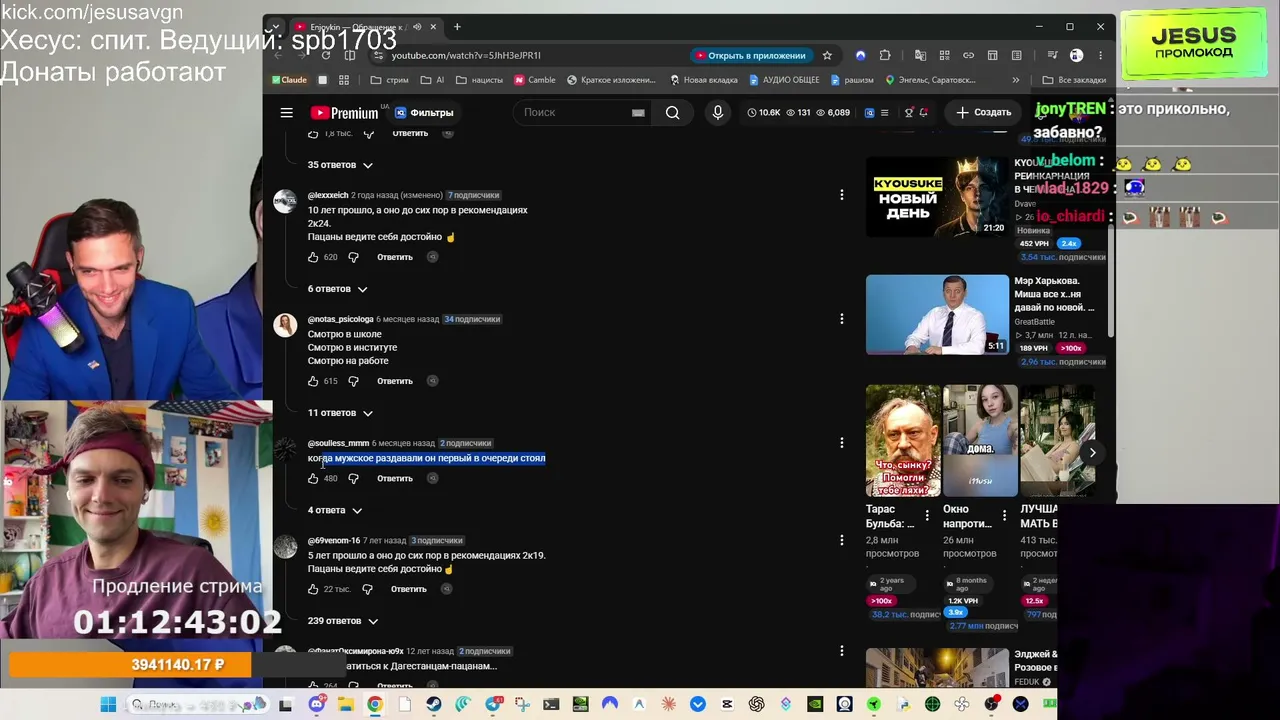1280x720 pixels.
Task: Open options menu for @soulless_mmm comment
Action: pyautogui.click(x=842, y=443)
